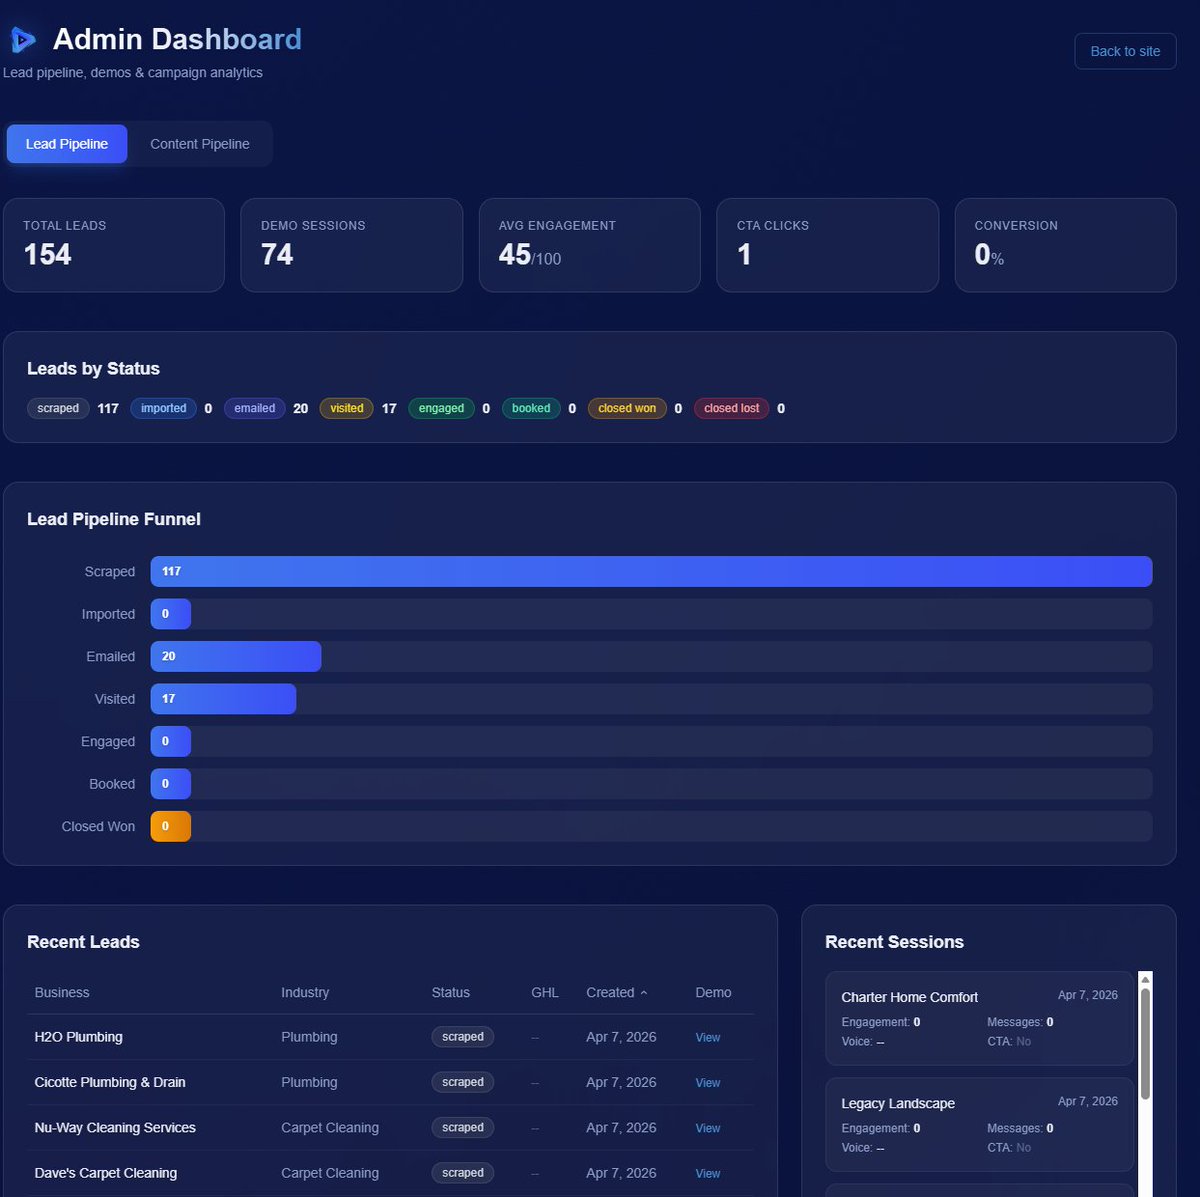The height and width of the screenshot is (1197, 1200).
Task: Open the Legacy Landscape session card
Action: (980, 1124)
